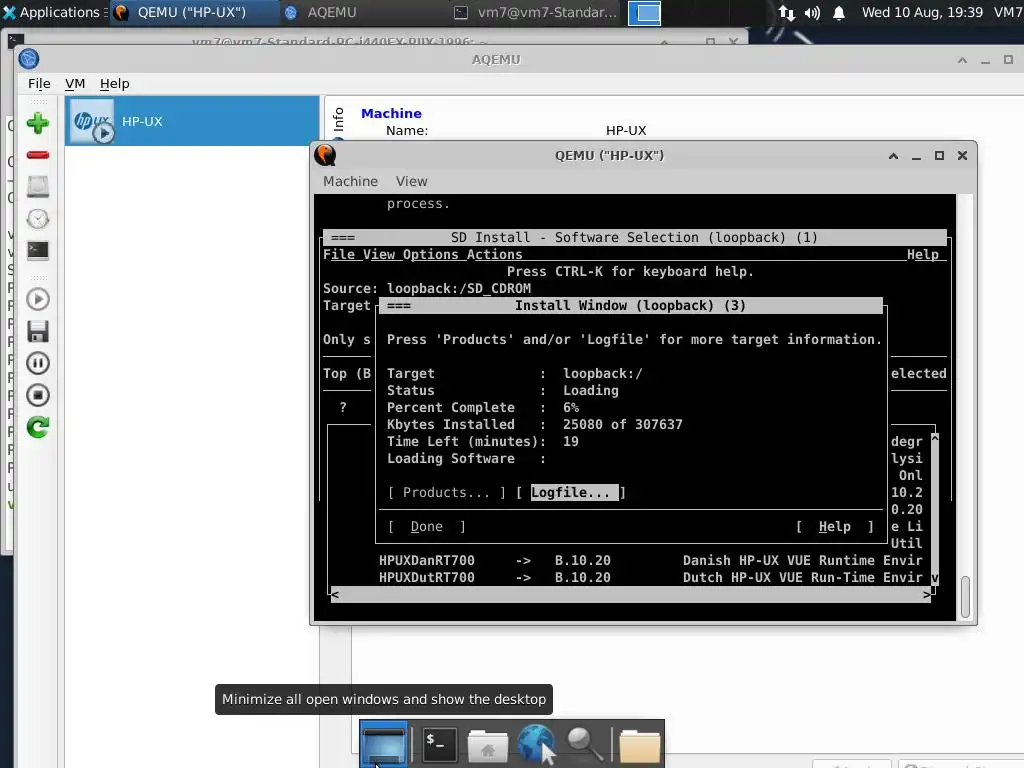This screenshot has height=768, width=1024.
Task: Click Help in the SD Install menu bar
Action: 923,255
